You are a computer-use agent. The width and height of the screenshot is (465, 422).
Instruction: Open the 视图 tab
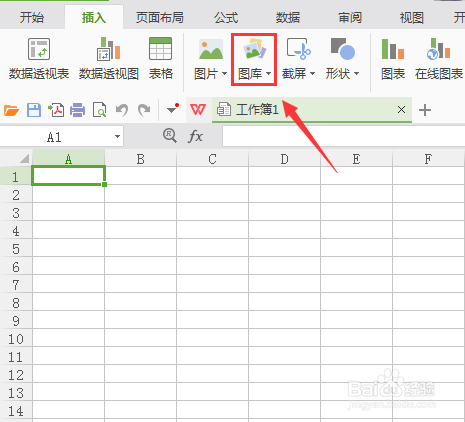(412, 17)
